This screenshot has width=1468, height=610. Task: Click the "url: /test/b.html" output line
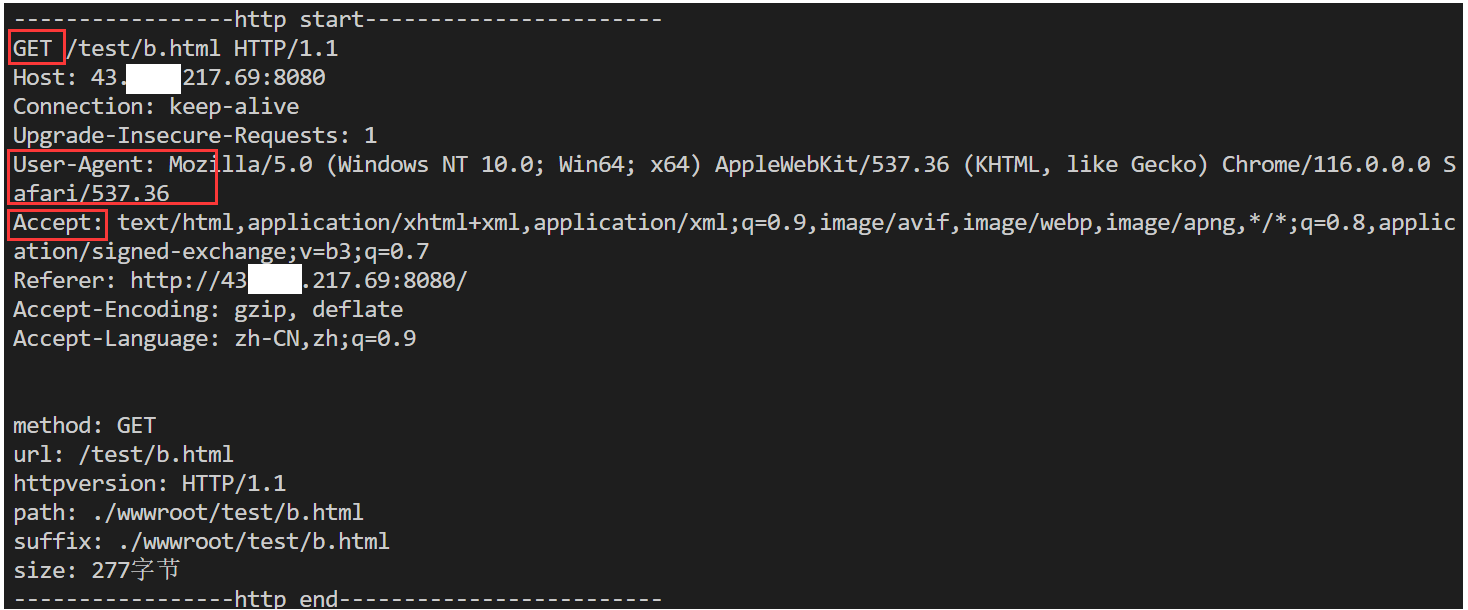[x=123, y=455]
